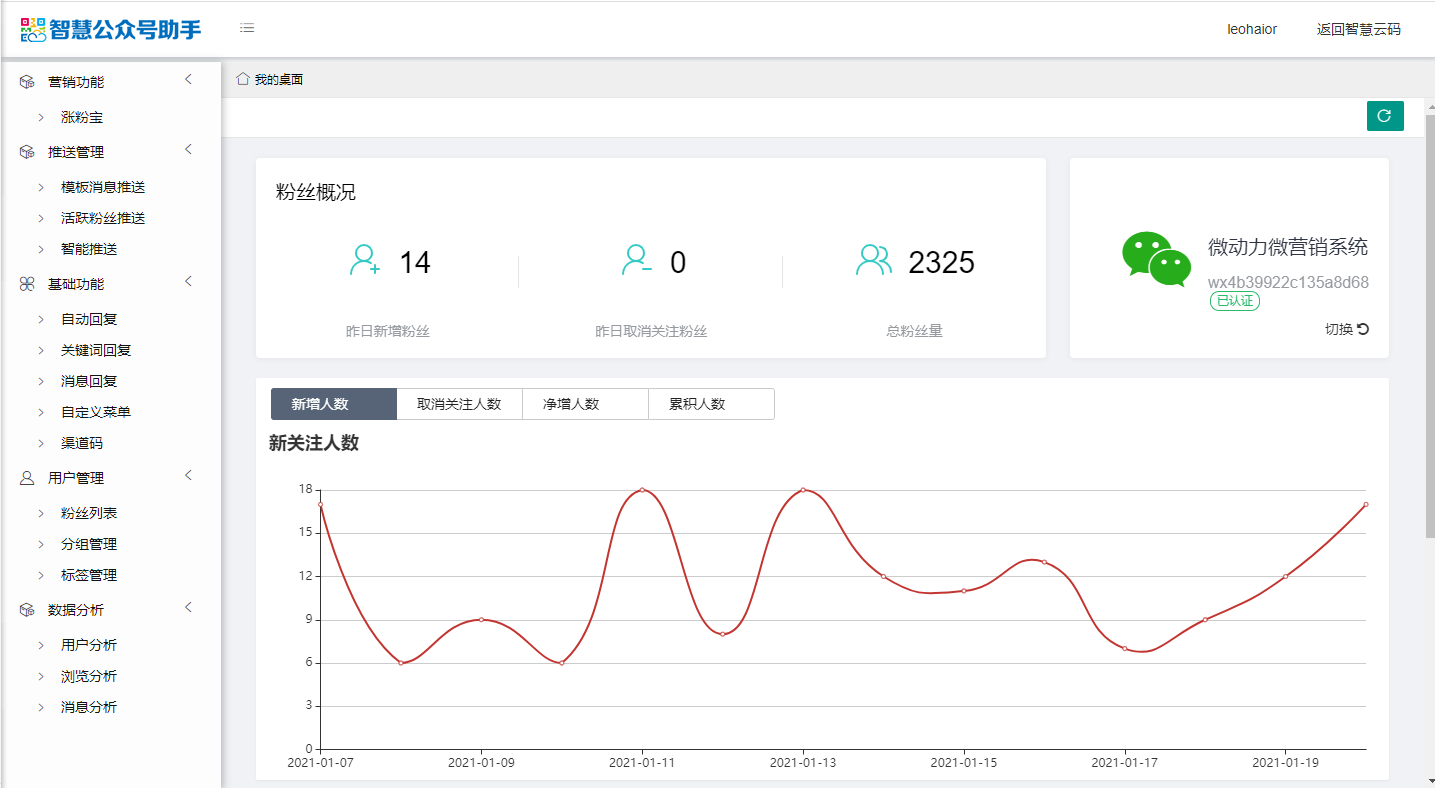This screenshot has height=788, width=1435.
Task: Open 粉丝列表 in the sidebar
Action: coord(89,513)
